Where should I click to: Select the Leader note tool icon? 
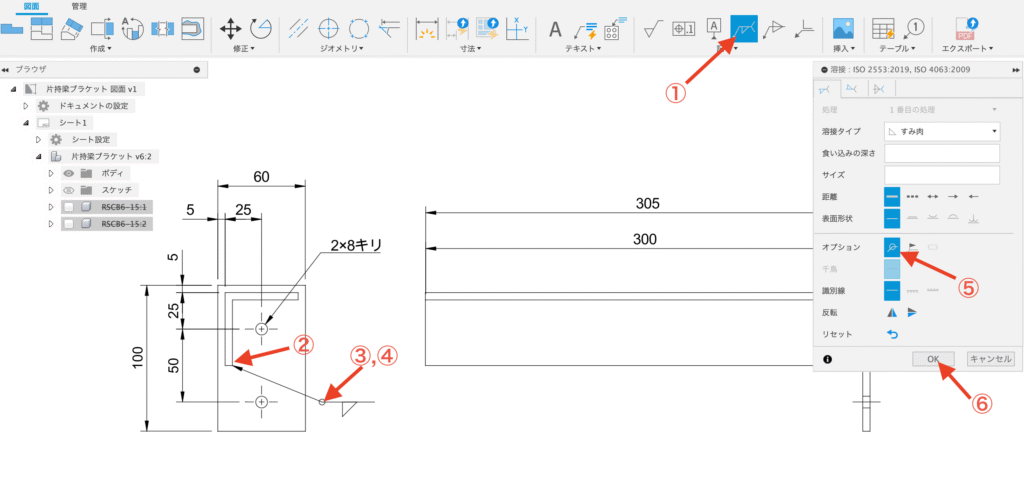point(585,29)
